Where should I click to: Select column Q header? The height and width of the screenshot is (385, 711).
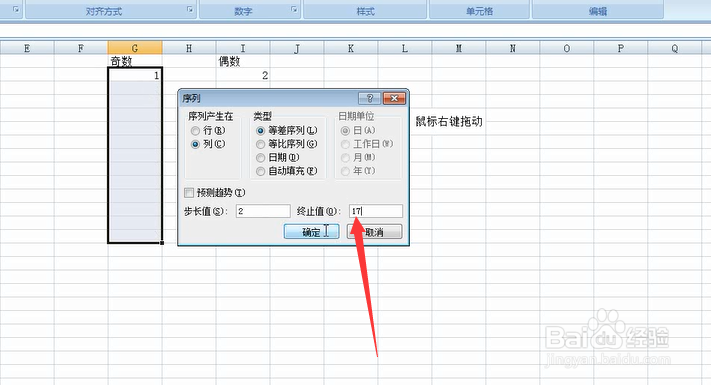click(x=674, y=48)
